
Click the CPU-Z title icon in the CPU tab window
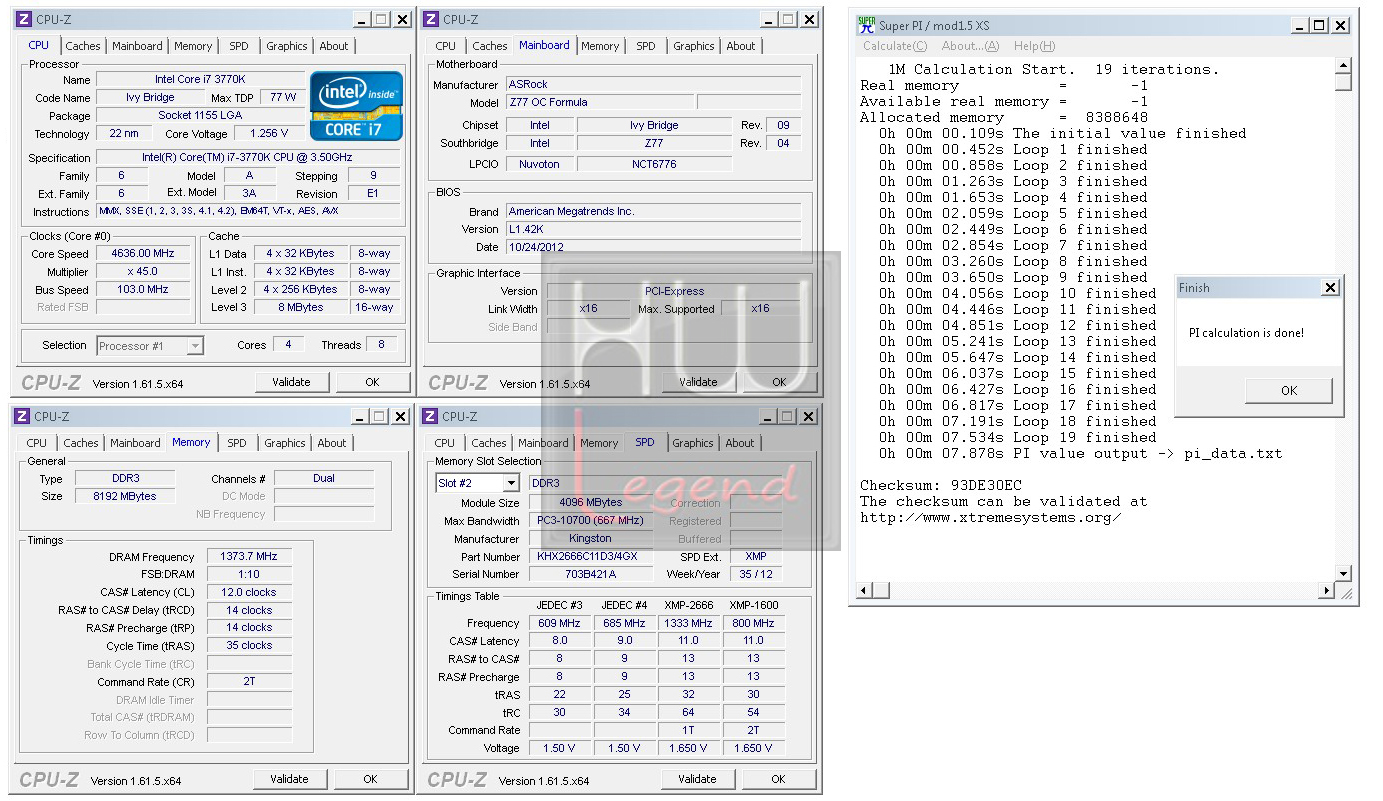point(24,19)
